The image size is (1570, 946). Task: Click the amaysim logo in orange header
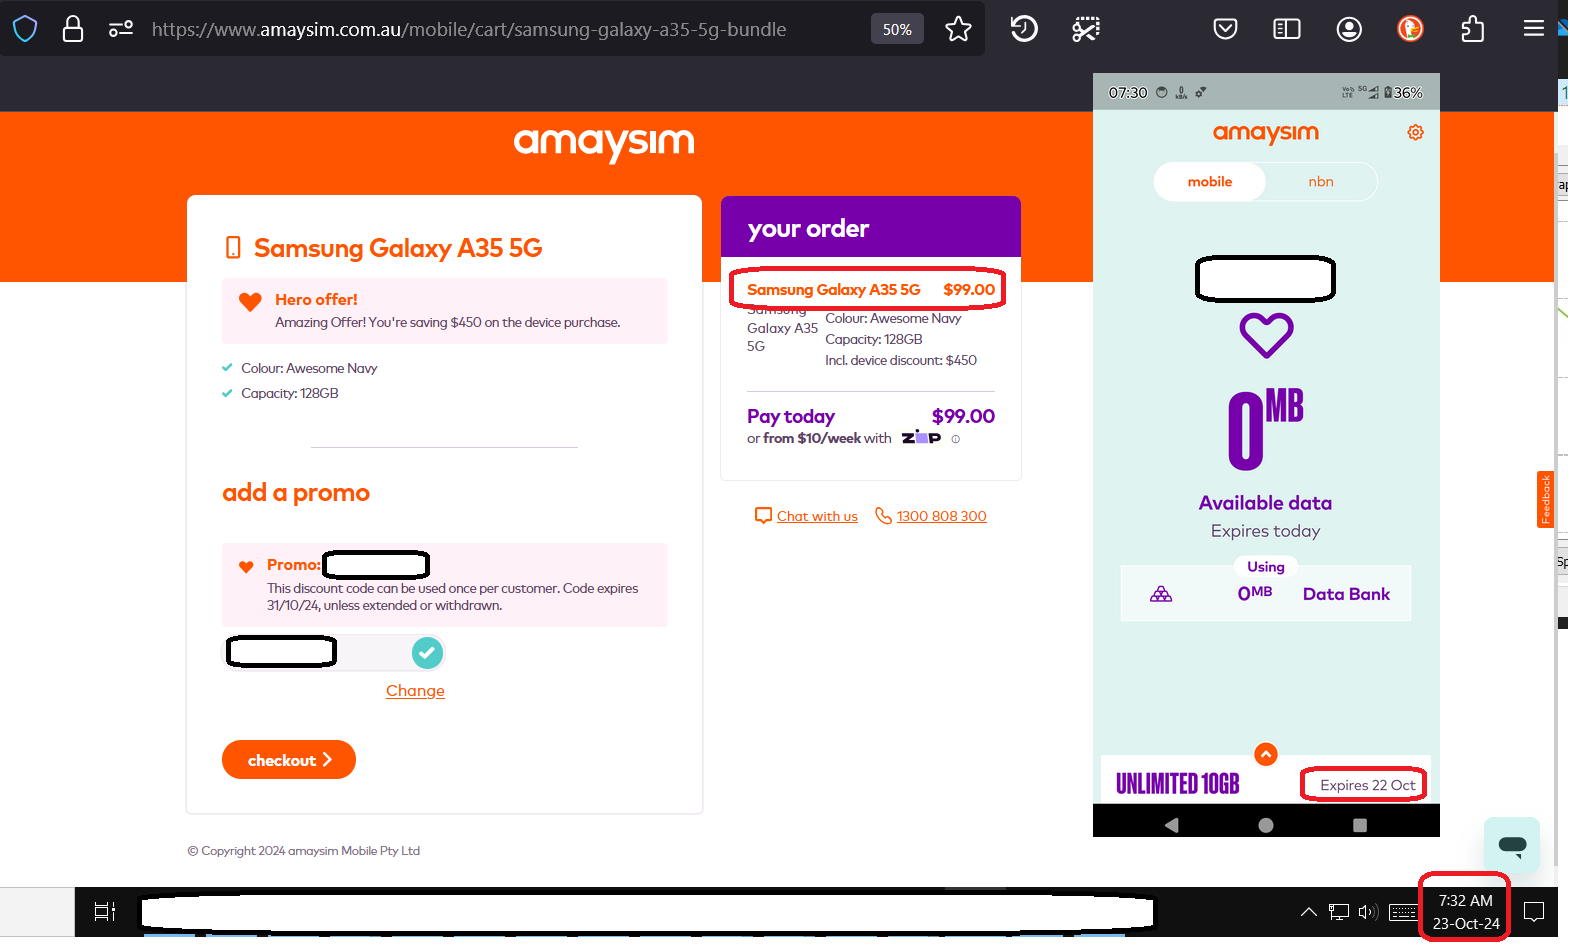click(x=604, y=143)
